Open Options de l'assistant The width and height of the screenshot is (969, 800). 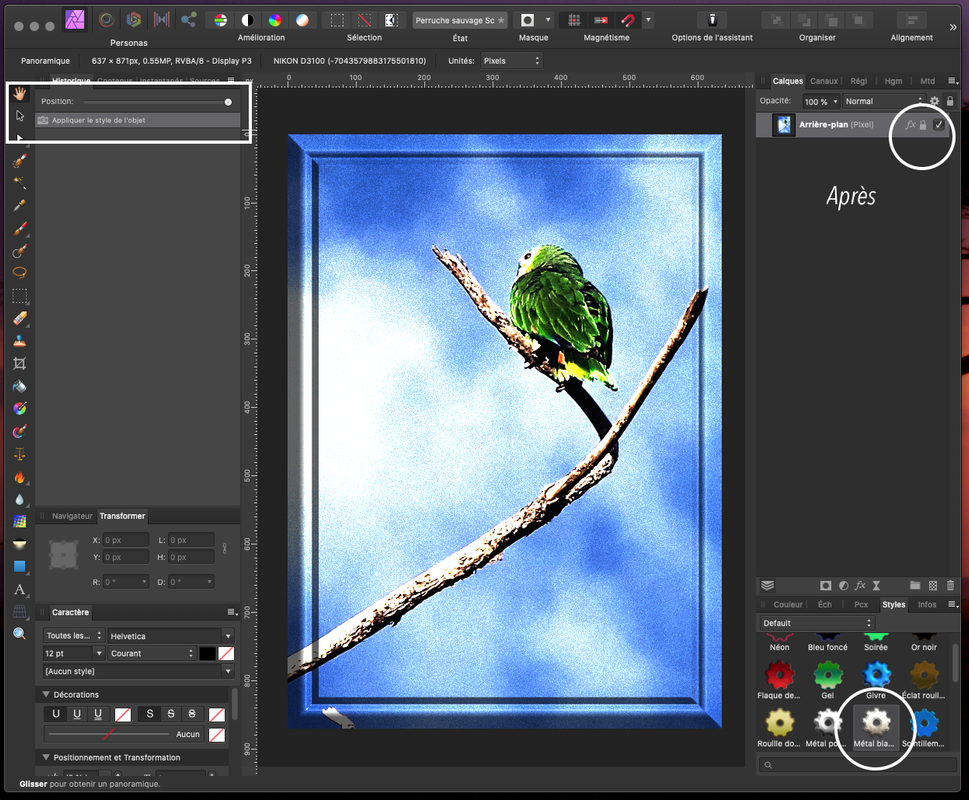712,20
